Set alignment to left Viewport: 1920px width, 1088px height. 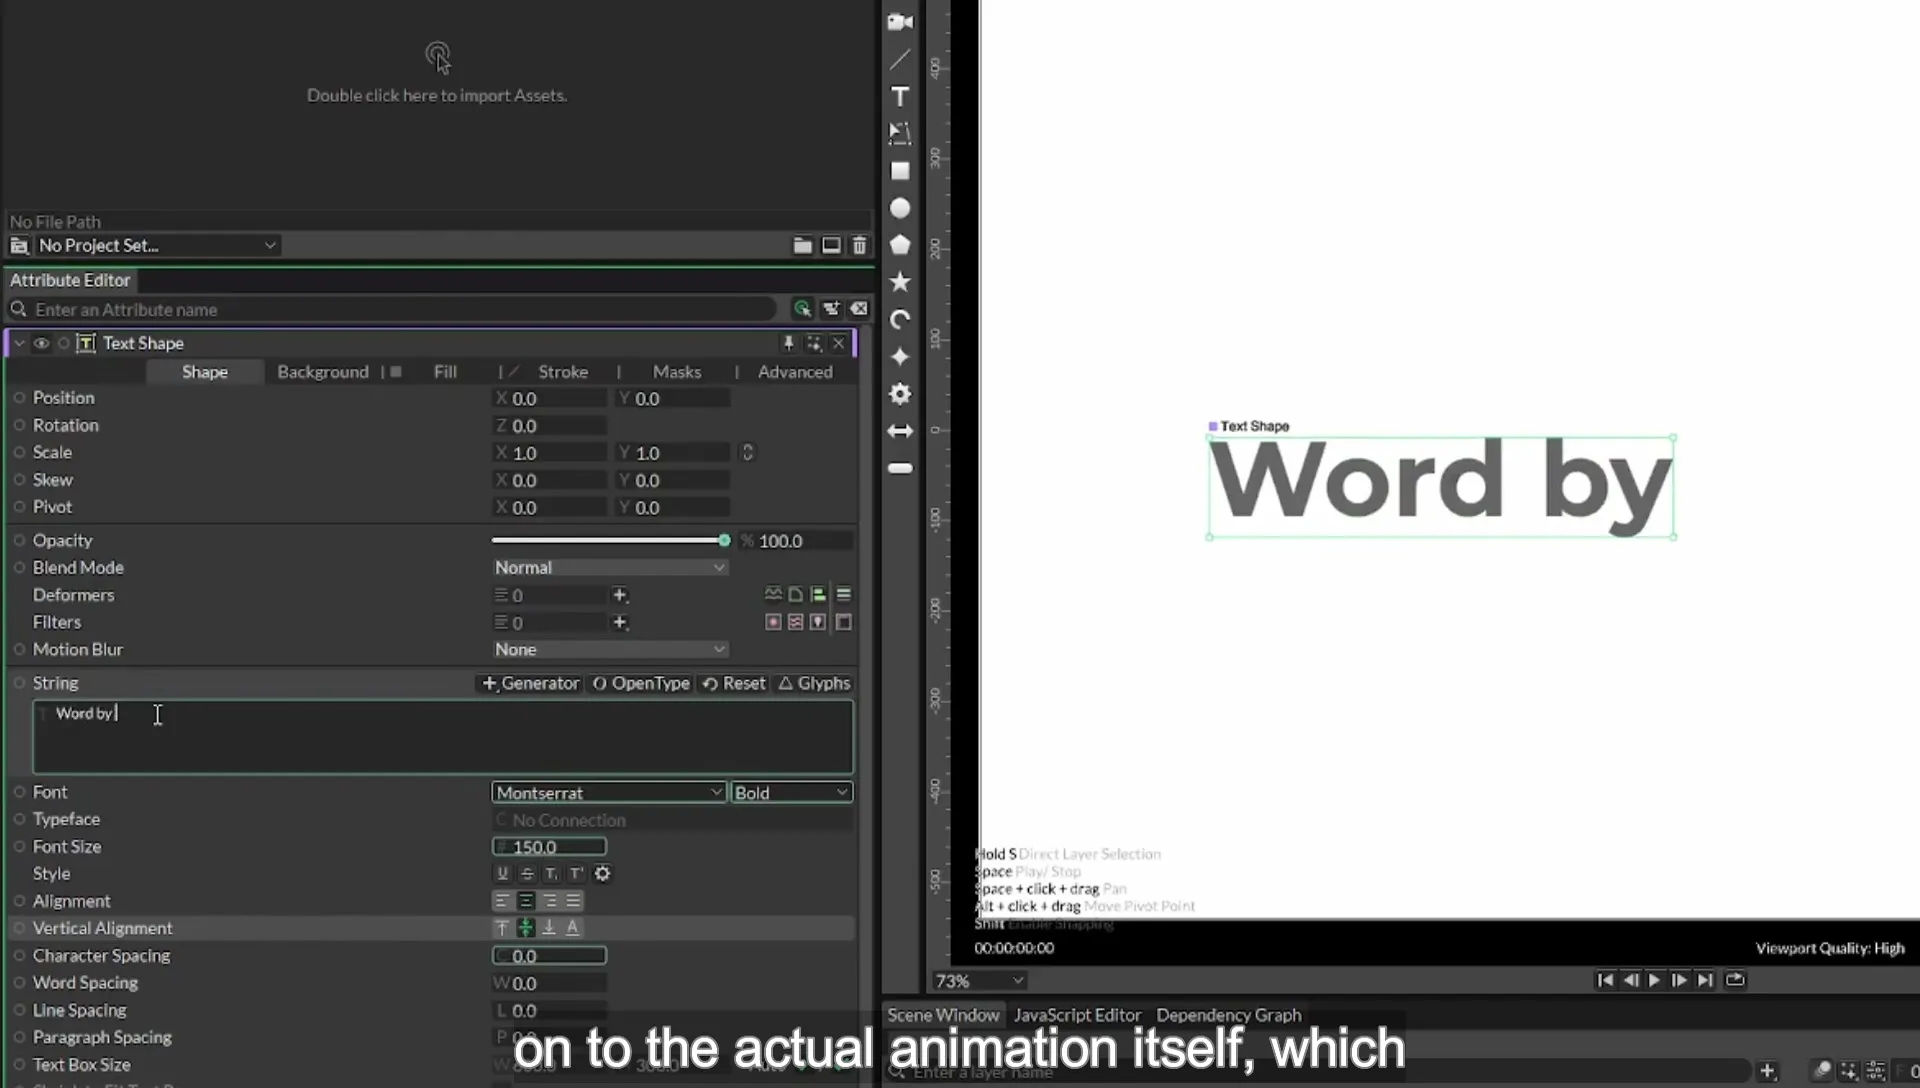pyautogui.click(x=502, y=901)
